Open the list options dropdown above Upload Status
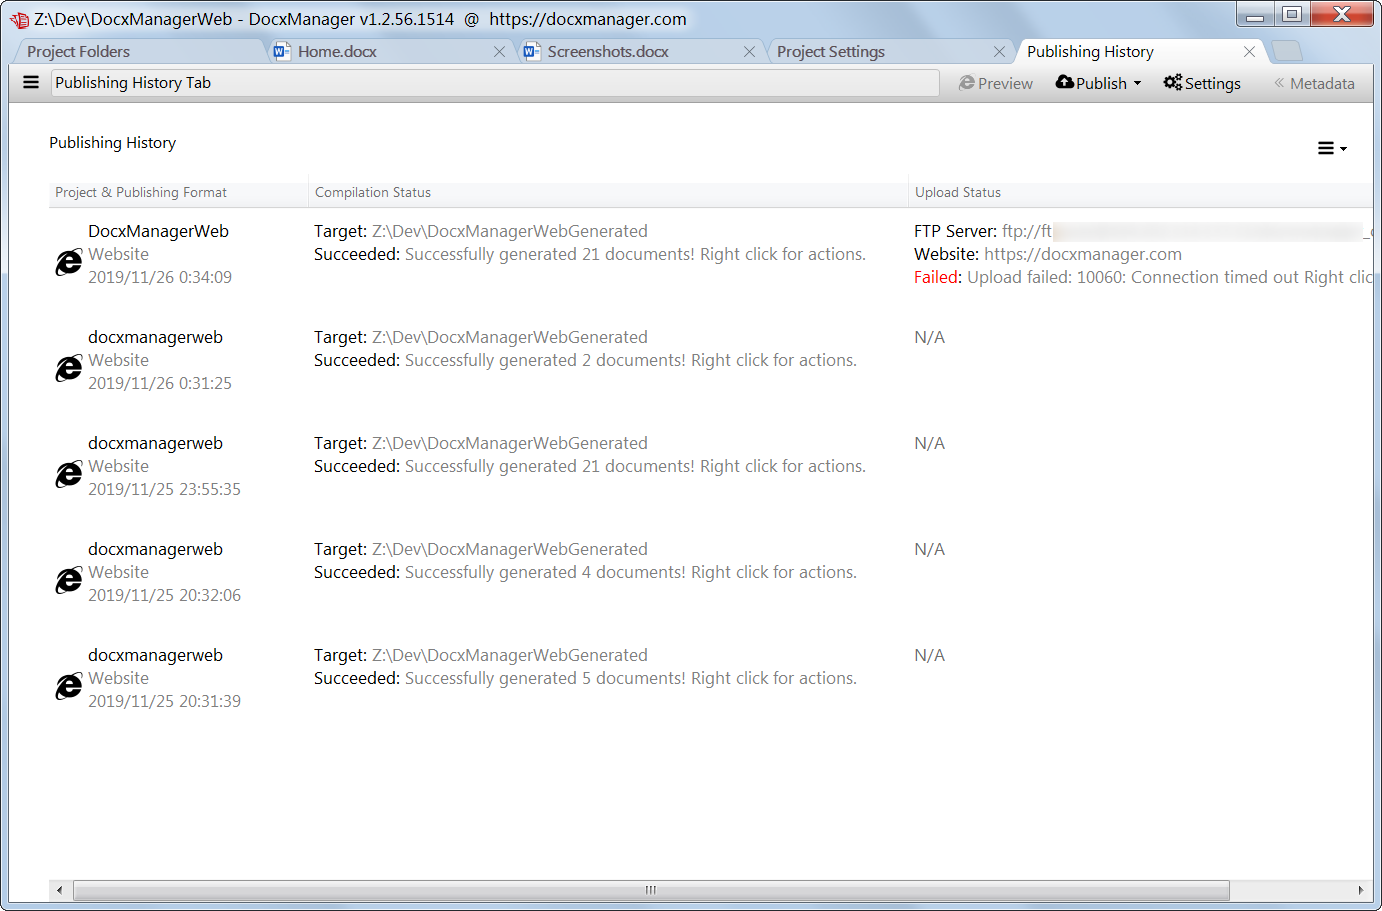This screenshot has width=1382, height=911. point(1332,147)
